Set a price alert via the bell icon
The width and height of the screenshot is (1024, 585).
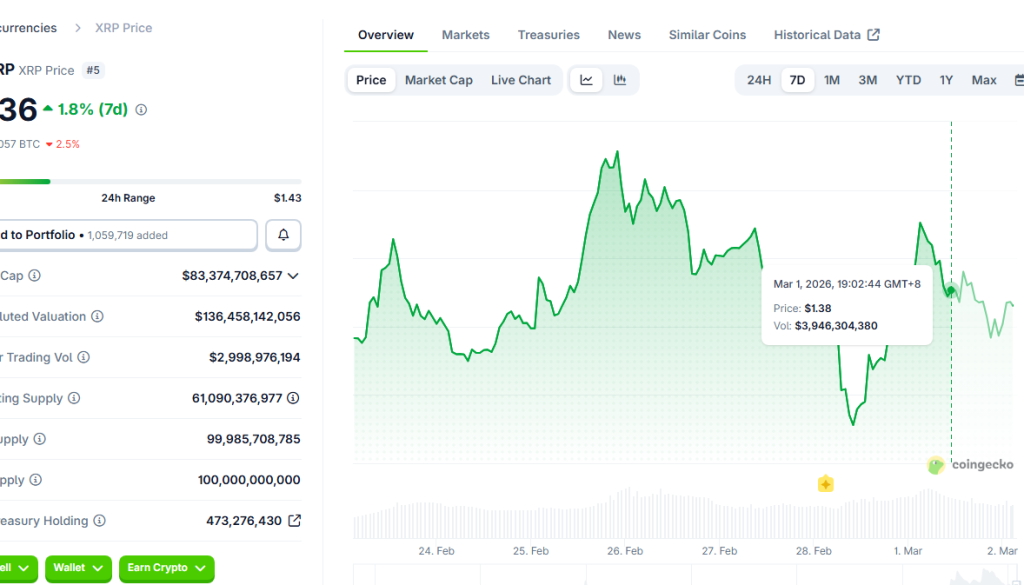click(x=283, y=234)
